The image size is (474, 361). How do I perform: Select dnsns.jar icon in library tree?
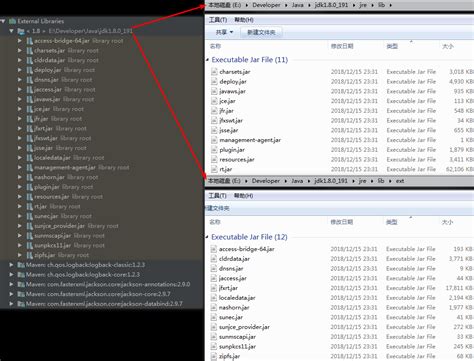click(29, 80)
